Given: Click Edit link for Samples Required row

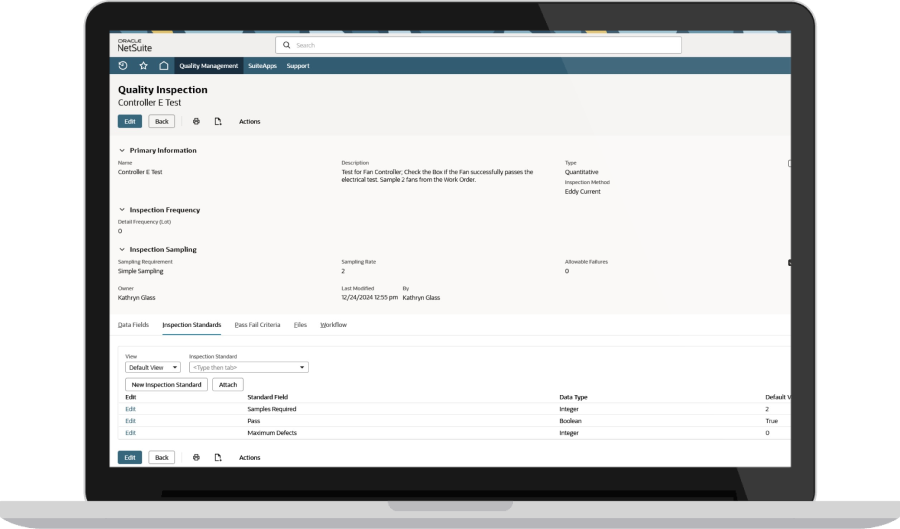Looking at the screenshot, I should click(130, 409).
